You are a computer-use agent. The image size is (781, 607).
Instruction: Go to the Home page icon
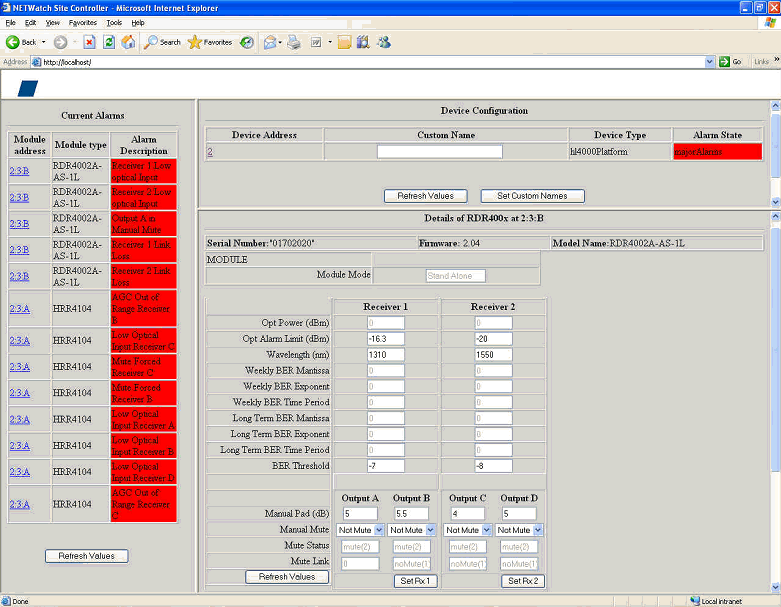pyautogui.click(x=128, y=42)
